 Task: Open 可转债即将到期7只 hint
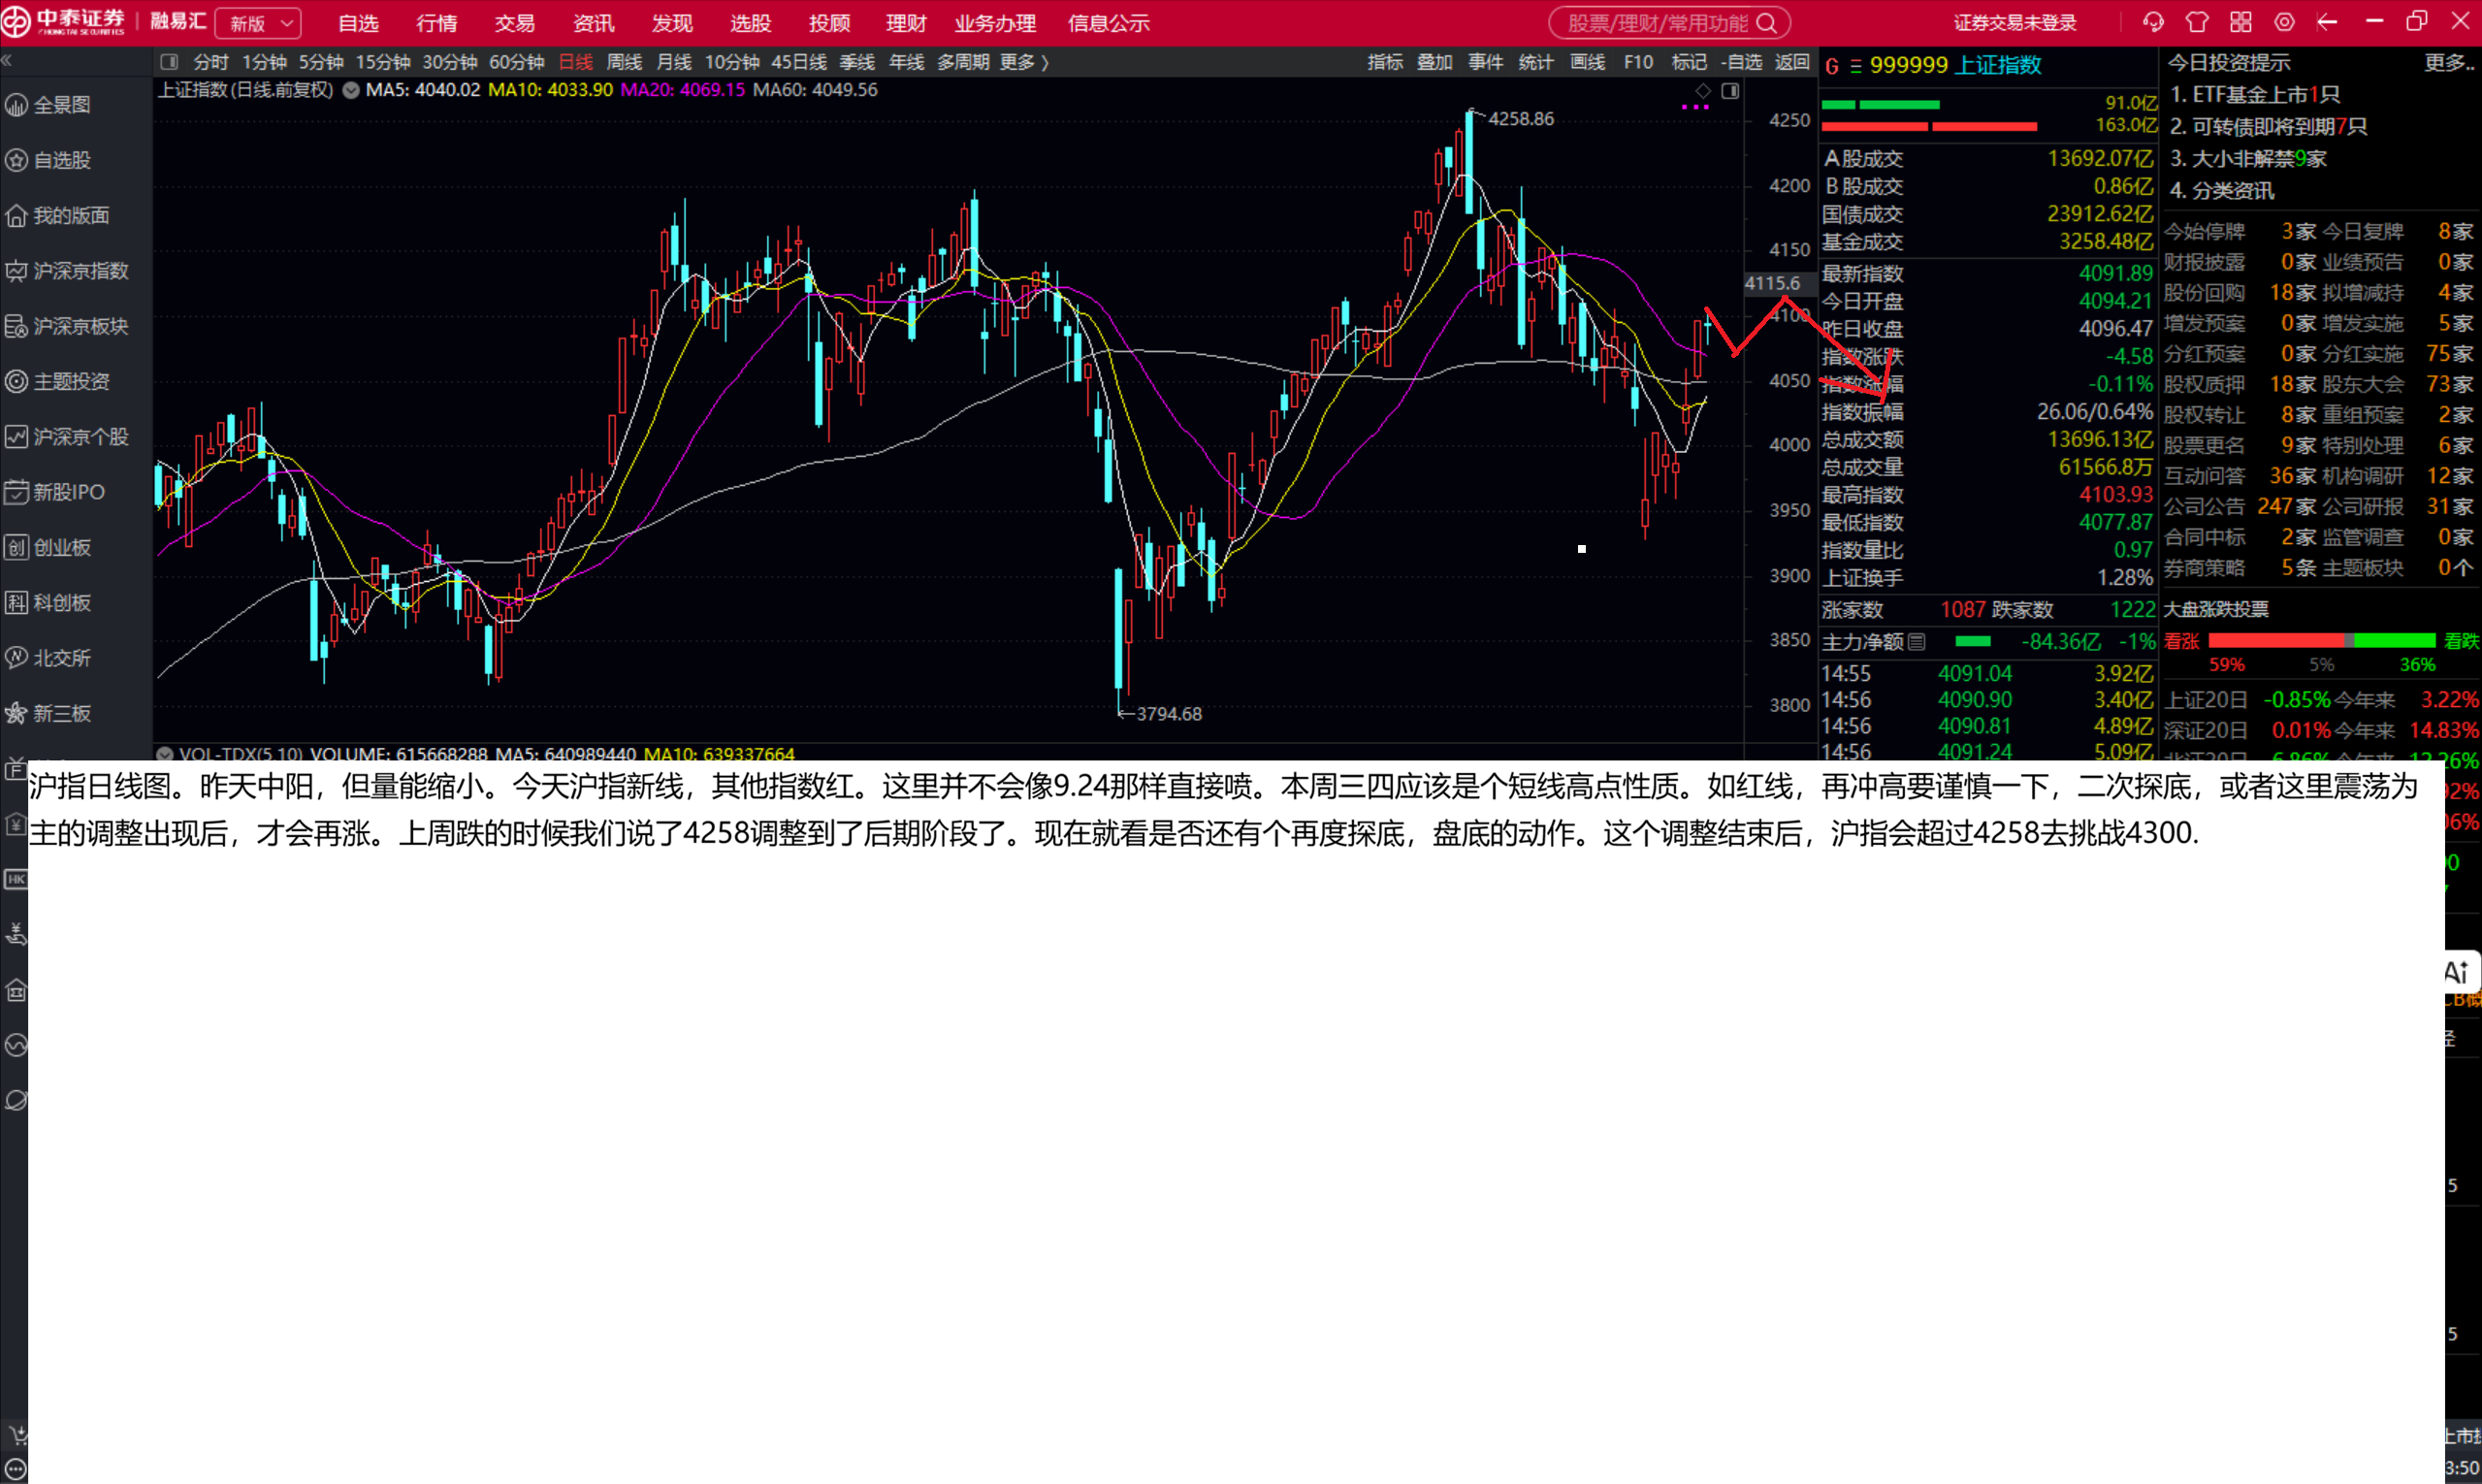coord(2268,127)
